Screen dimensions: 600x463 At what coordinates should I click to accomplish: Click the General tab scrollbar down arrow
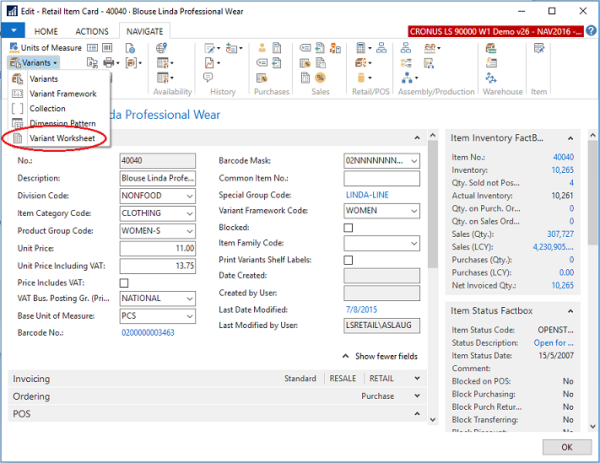[432, 419]
